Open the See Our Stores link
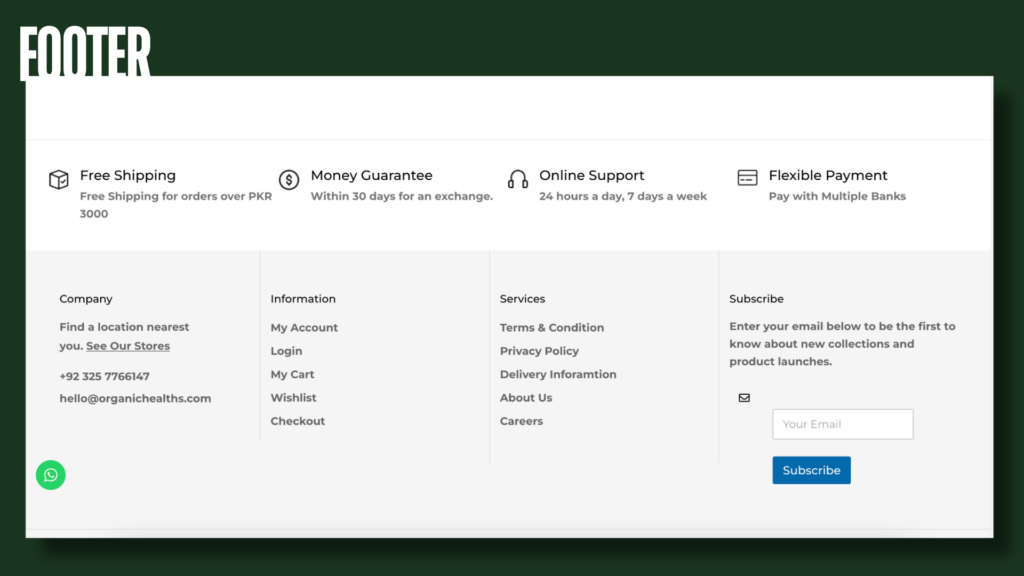The width and height of the screenshot is (1024, 576). pos(128,346)
